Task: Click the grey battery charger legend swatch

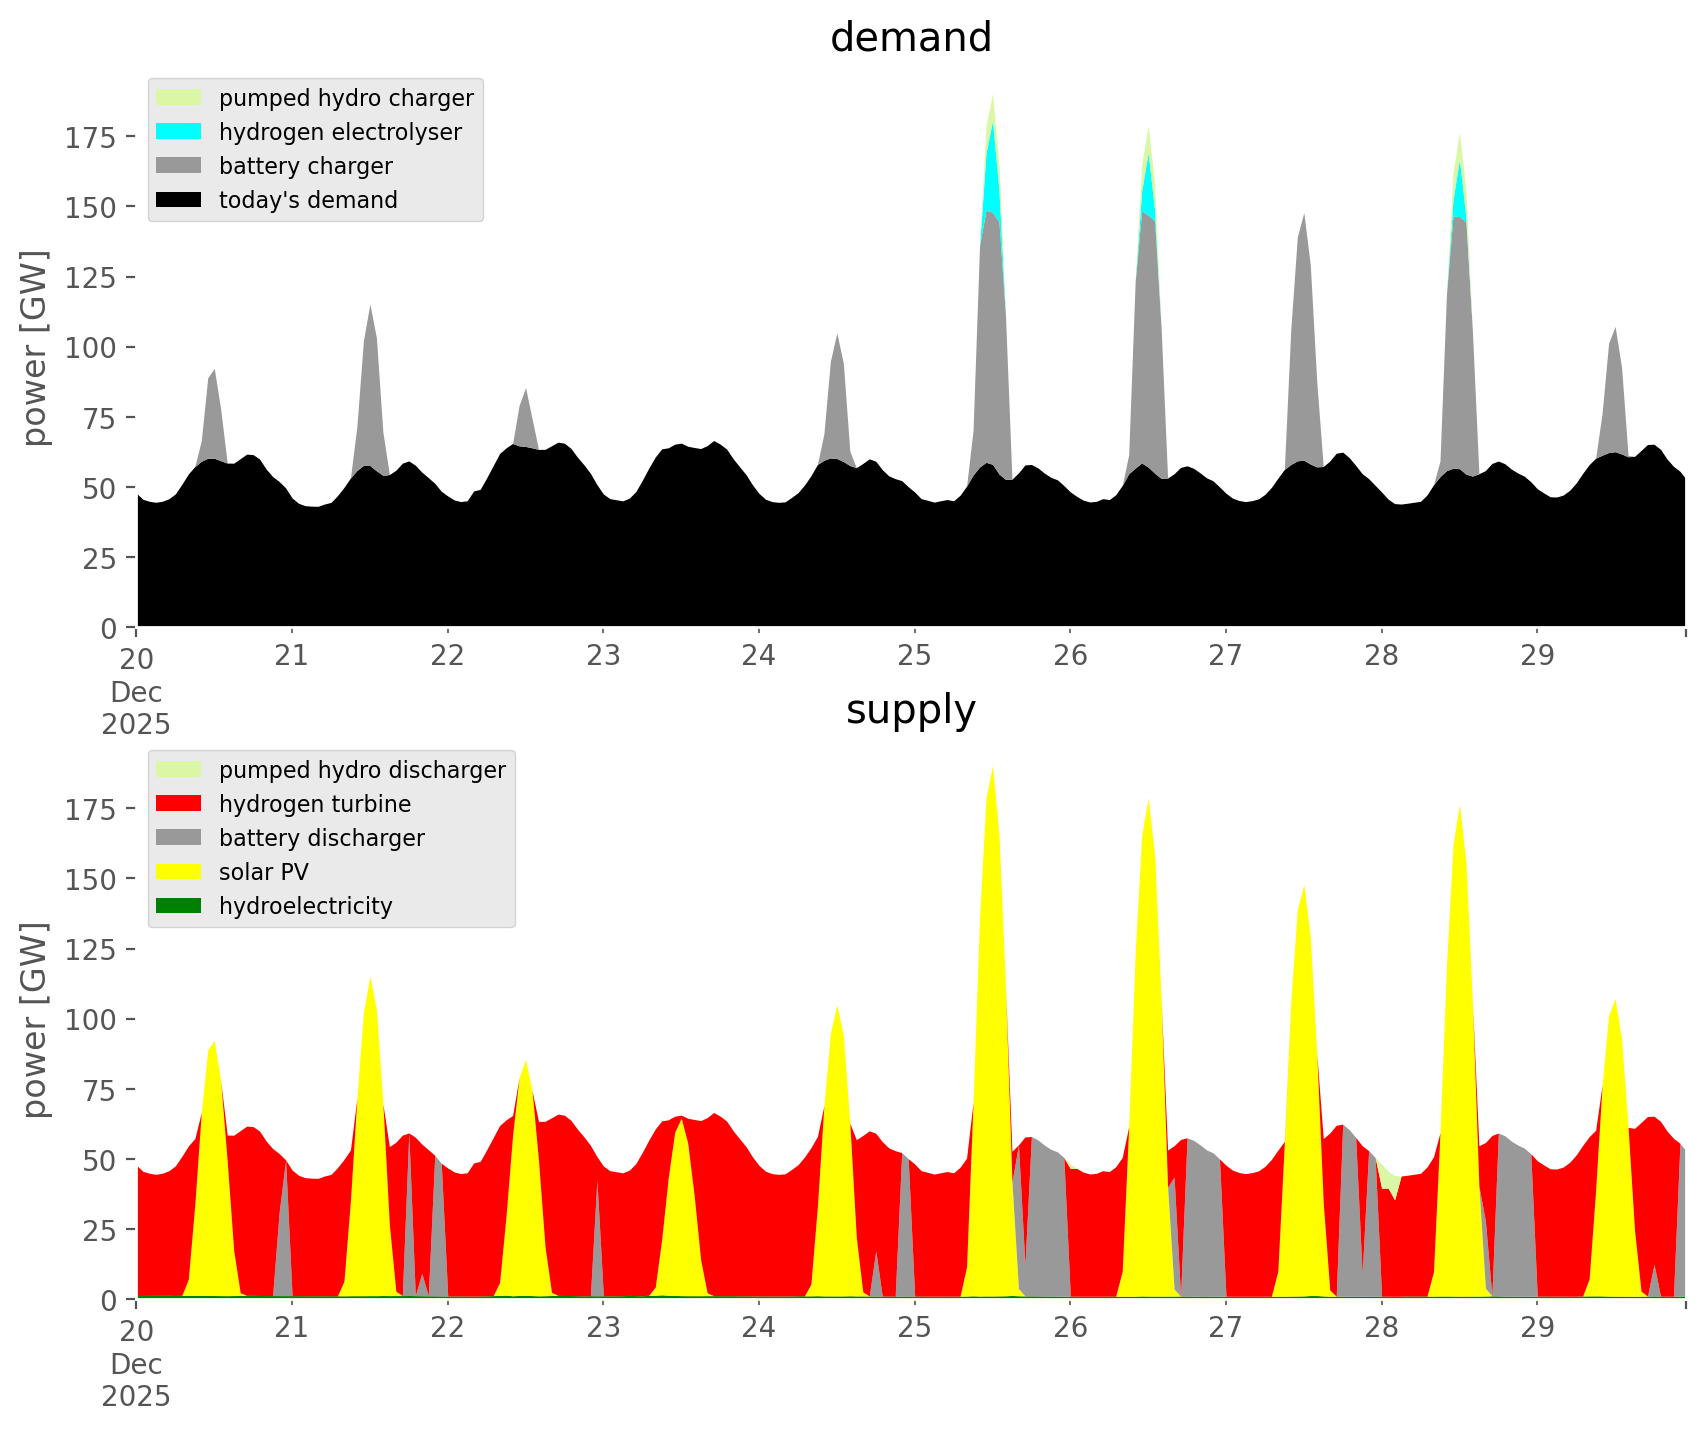Action: pos(179,166)
